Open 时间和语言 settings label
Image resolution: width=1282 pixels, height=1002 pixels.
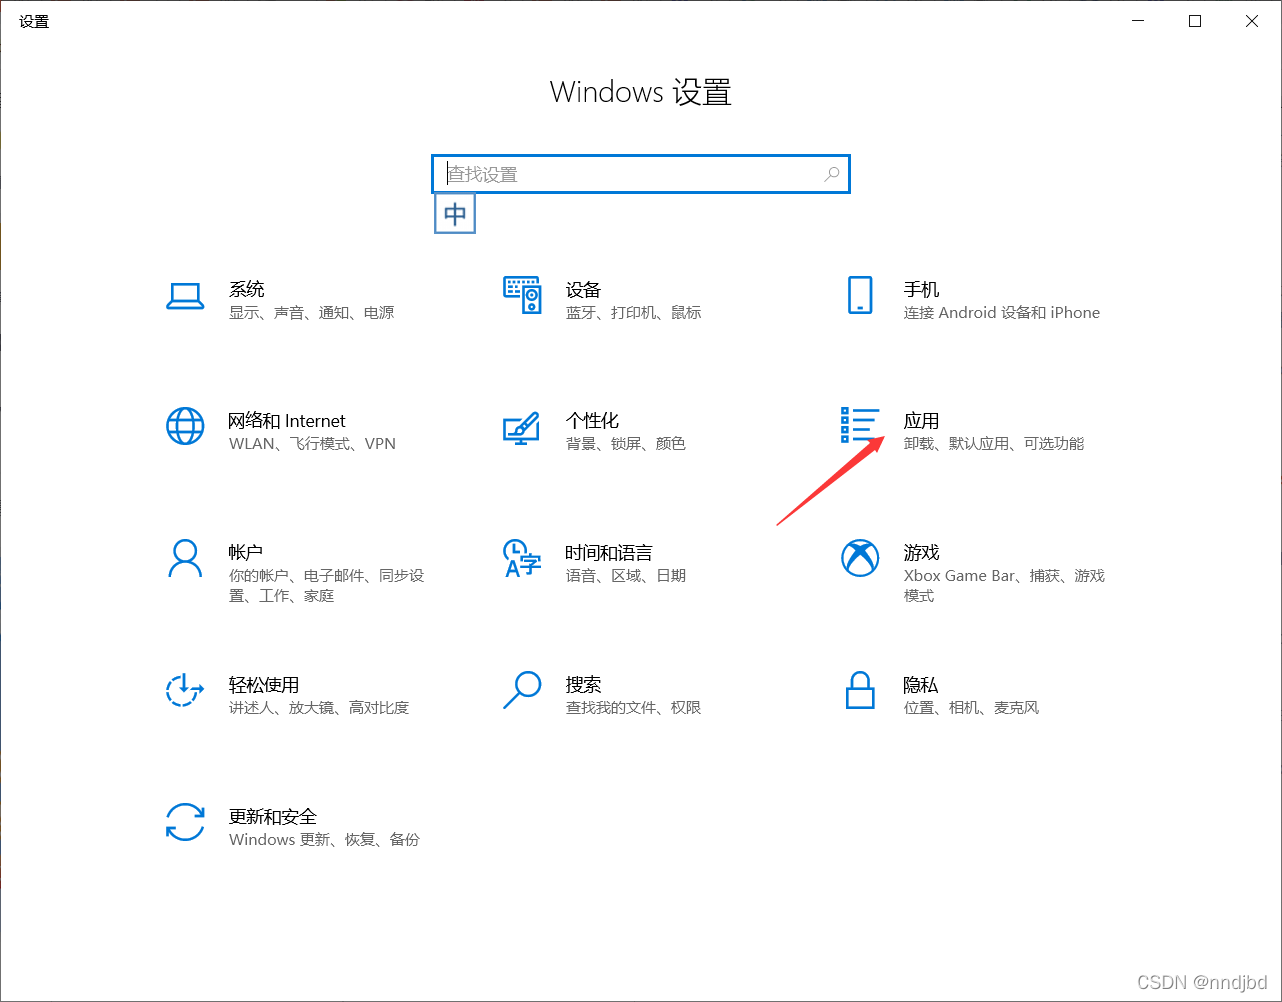pyautogui.click(x=609, y=552)
